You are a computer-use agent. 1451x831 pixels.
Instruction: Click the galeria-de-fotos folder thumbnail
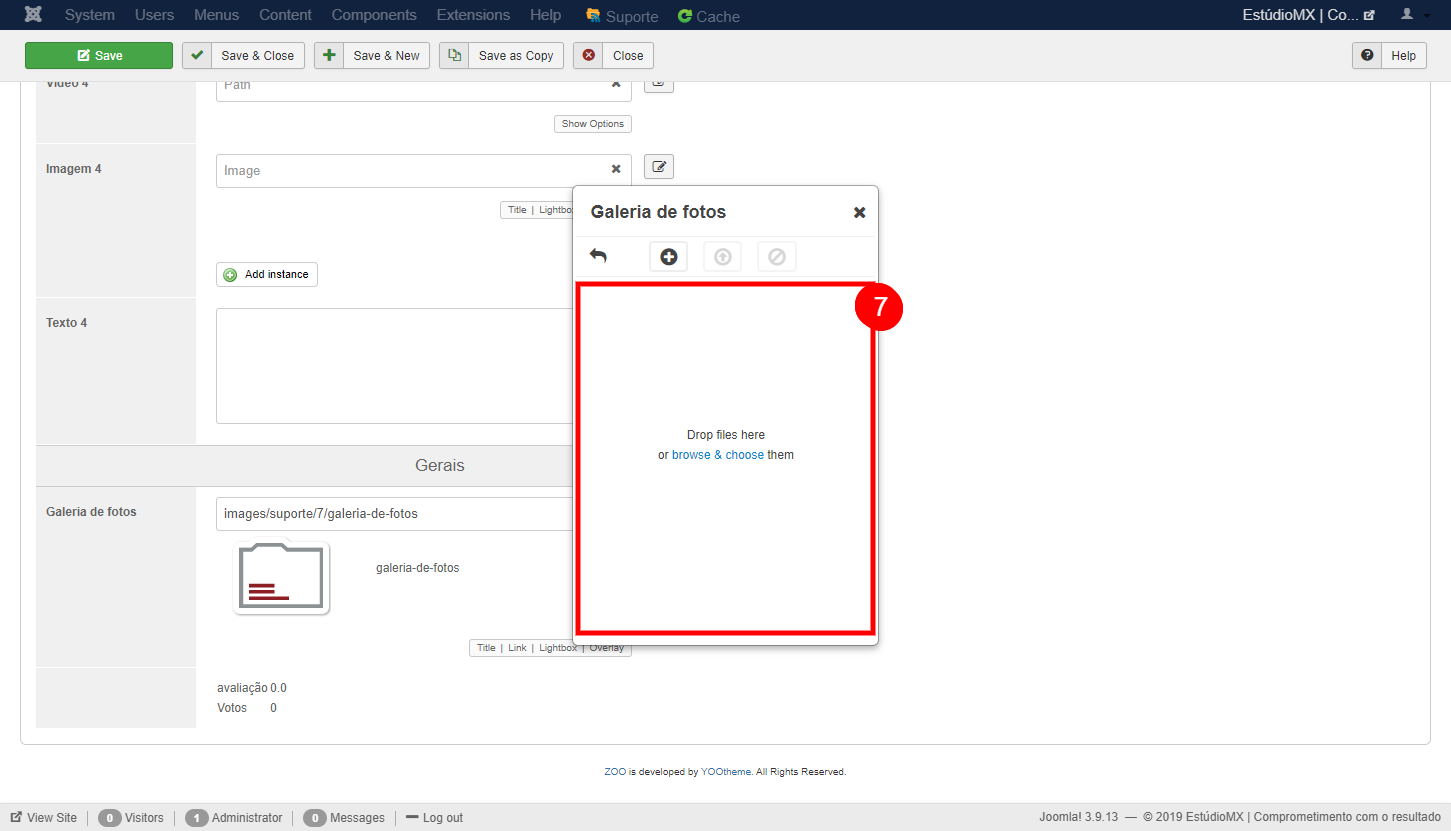281,578
